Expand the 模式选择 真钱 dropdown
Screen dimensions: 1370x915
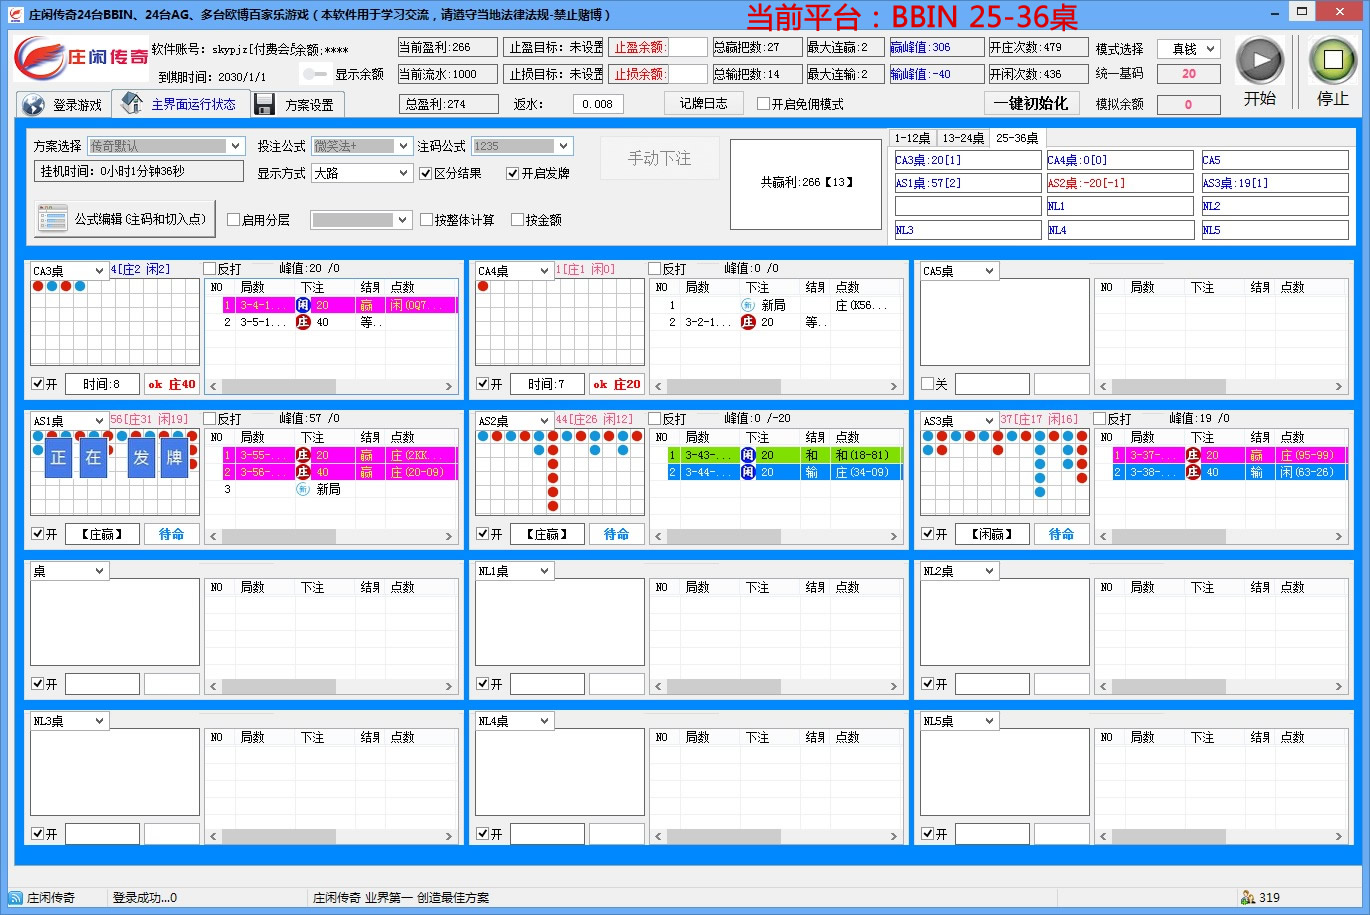point(1188,49)
